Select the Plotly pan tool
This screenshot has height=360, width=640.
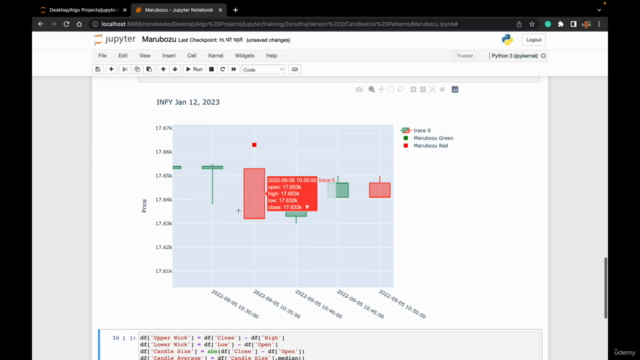(381, 89)
